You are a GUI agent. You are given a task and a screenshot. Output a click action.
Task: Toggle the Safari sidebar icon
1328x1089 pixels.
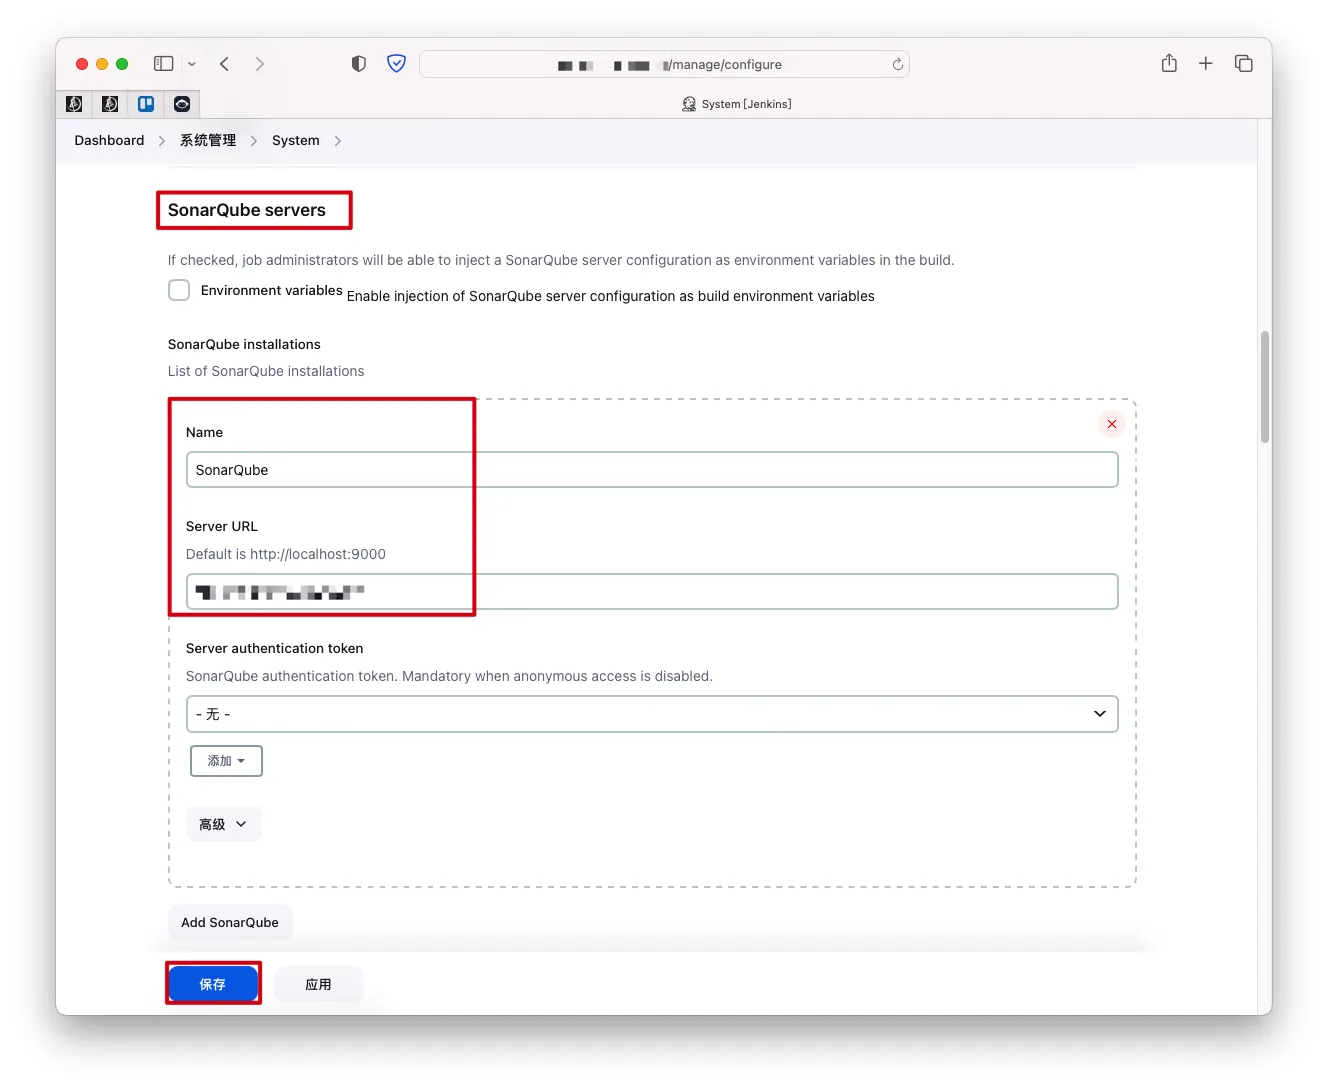coord(164,64)
